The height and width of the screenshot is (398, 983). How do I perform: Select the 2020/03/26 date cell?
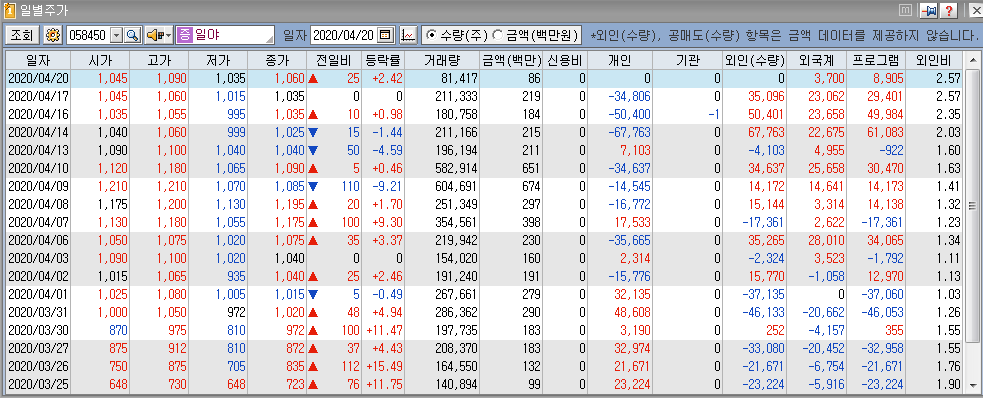pos(38,366)
